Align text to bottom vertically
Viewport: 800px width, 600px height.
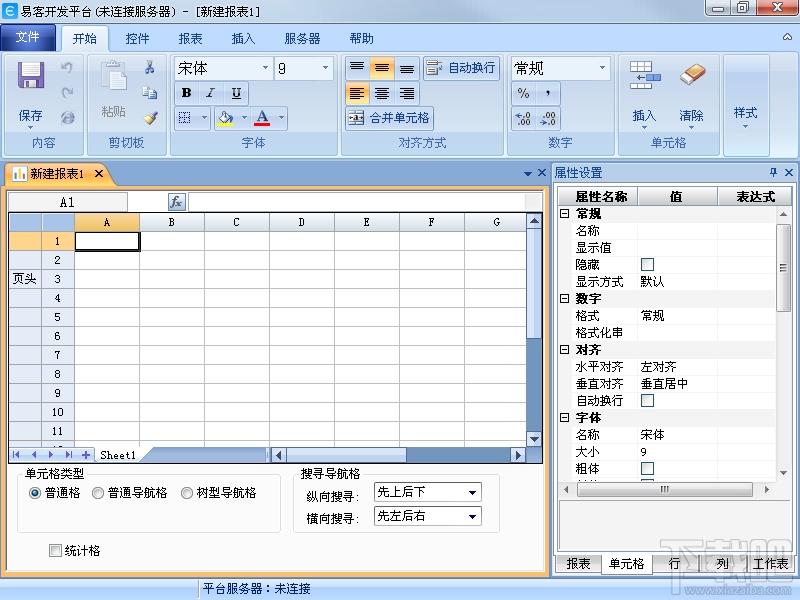point(407,67)
